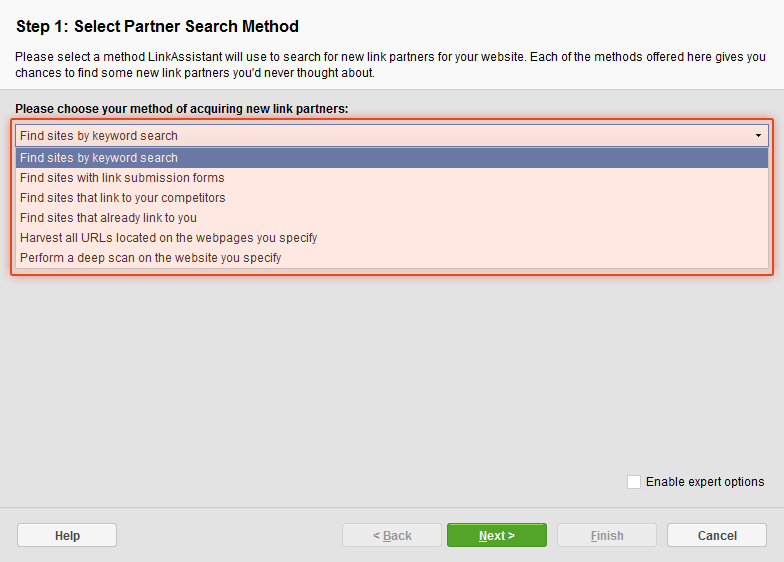Click the 'Enable expert options' label text
784x562 pixels.
coord(705,482)
